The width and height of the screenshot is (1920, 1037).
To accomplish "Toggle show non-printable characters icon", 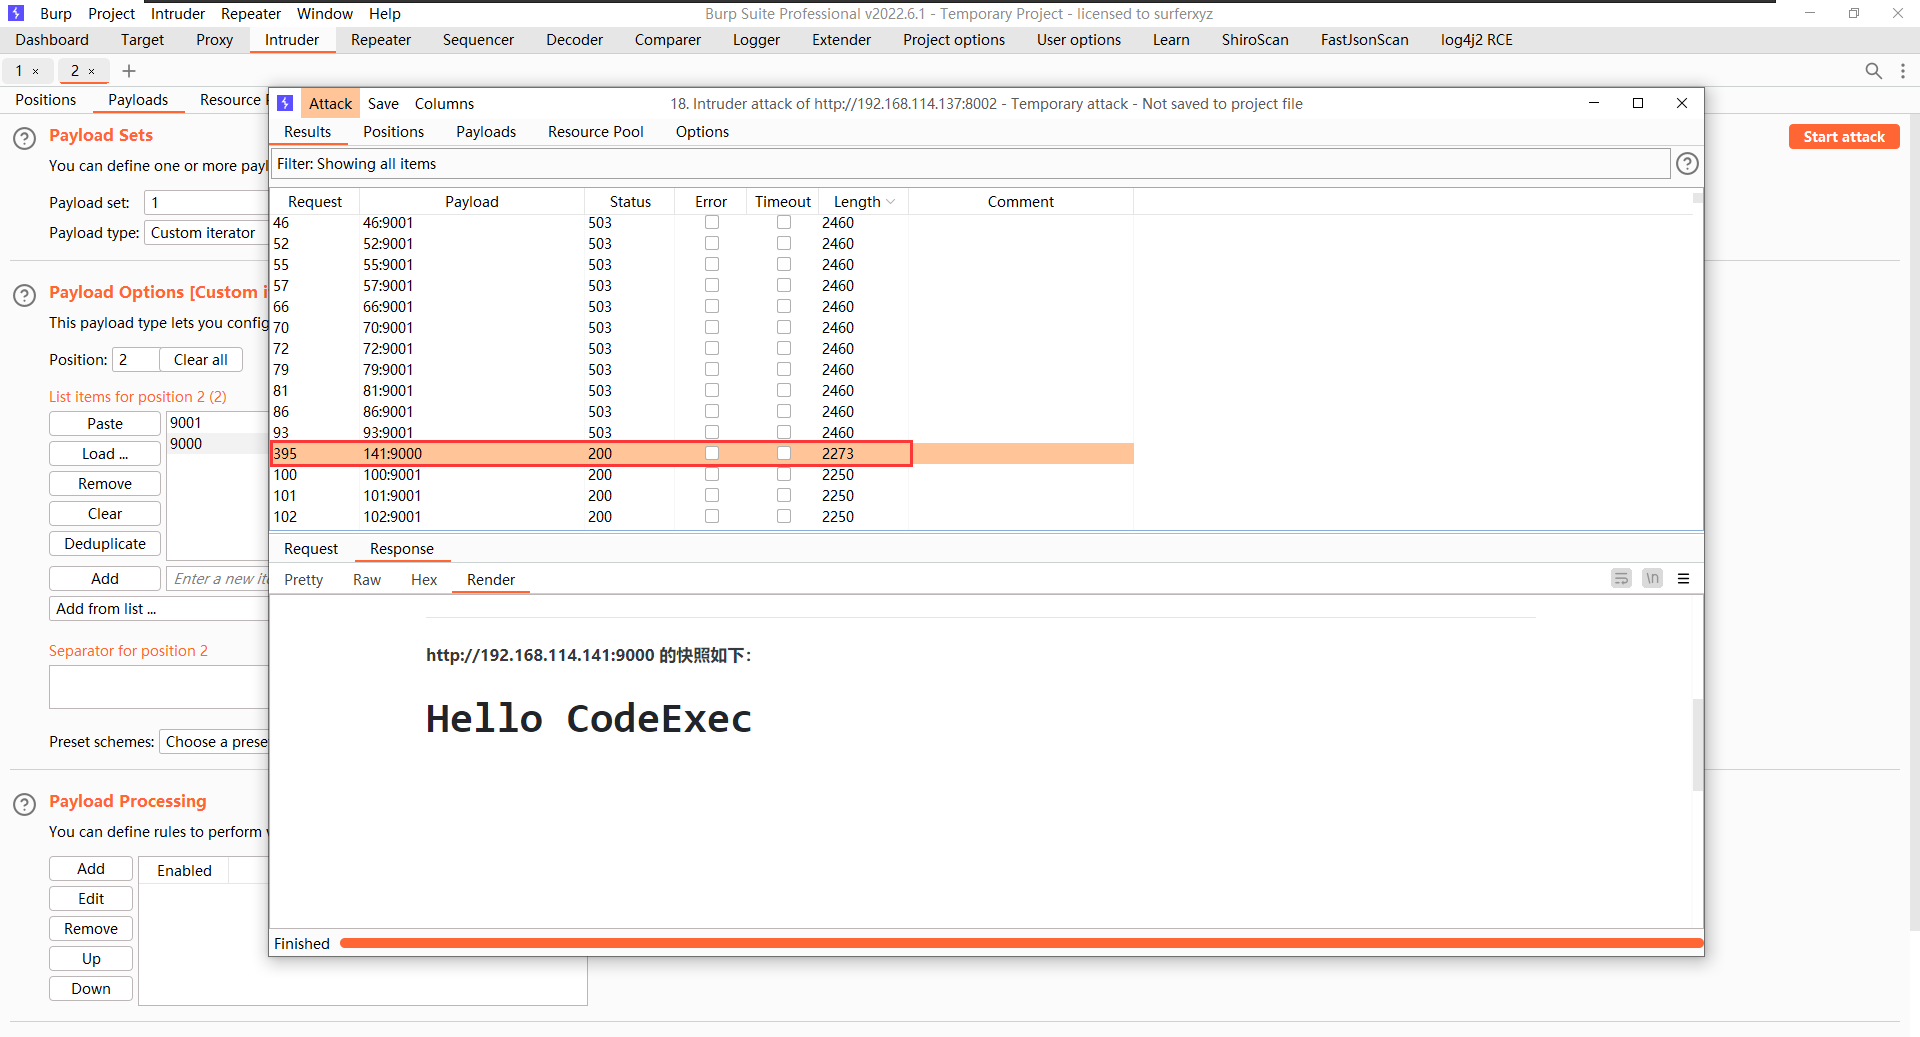I will pyautogui.click(x=1652, y=579).
